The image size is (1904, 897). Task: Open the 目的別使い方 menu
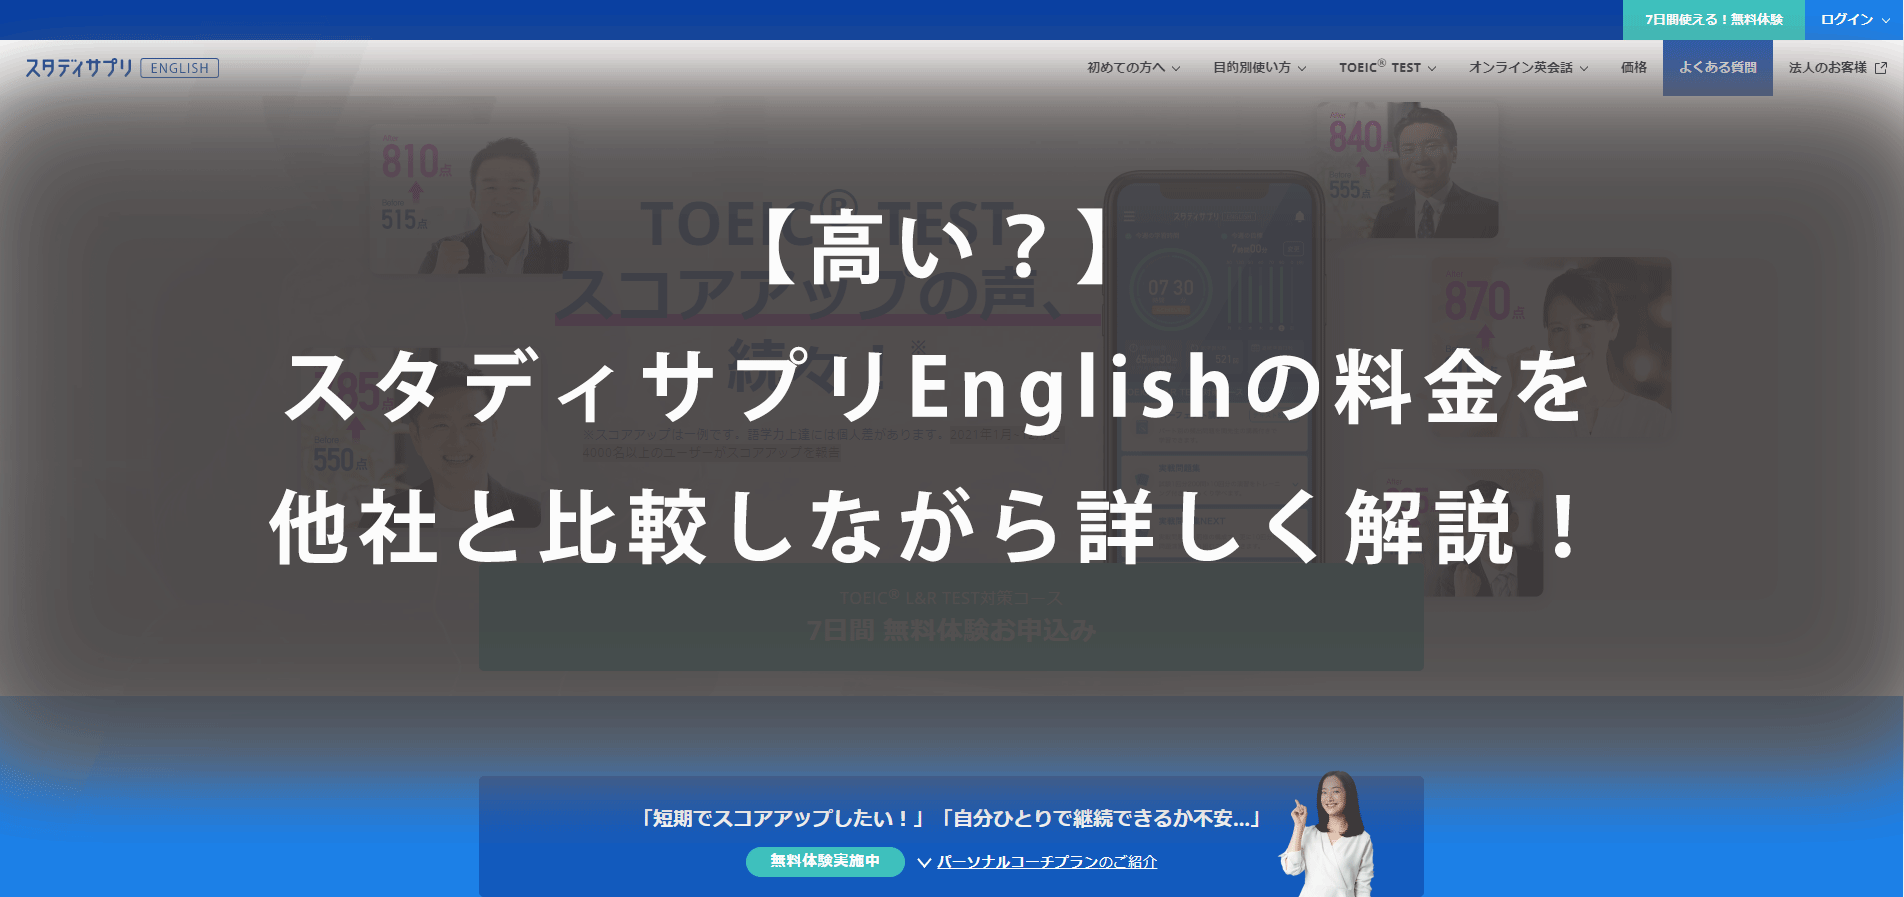click(x=1260, y=68)
